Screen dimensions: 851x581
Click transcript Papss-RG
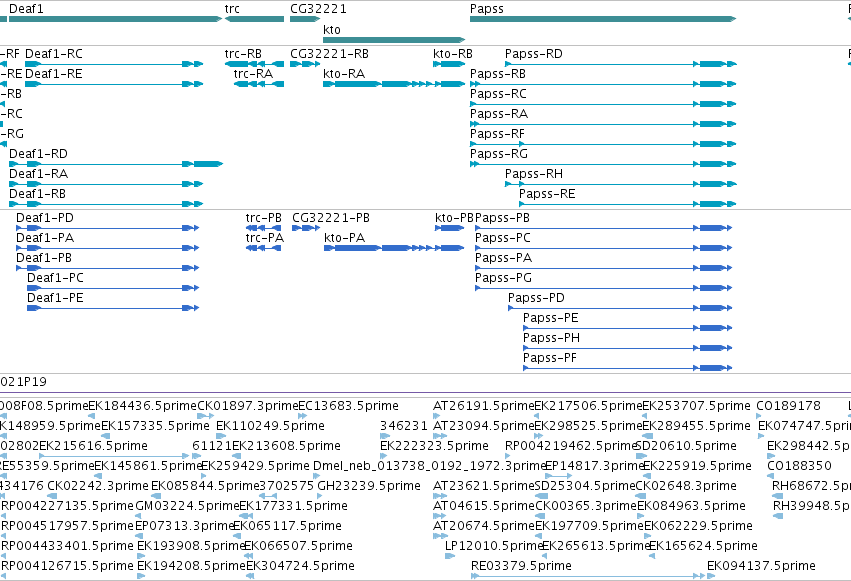tap(499, 154)
